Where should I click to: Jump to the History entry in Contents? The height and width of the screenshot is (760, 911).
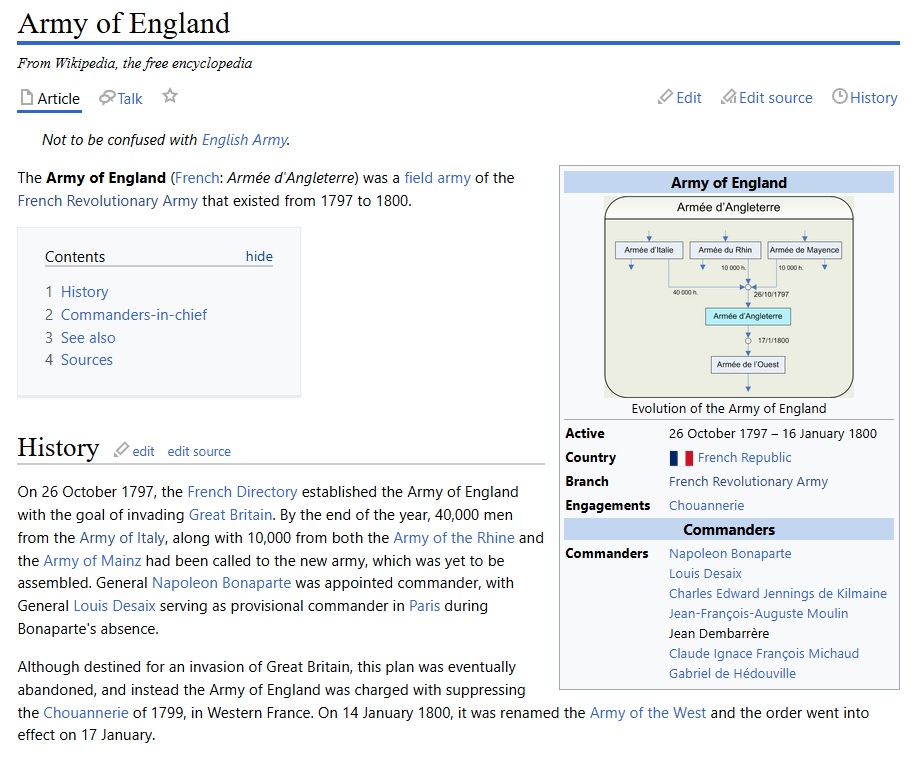click(x=84, y=292)
